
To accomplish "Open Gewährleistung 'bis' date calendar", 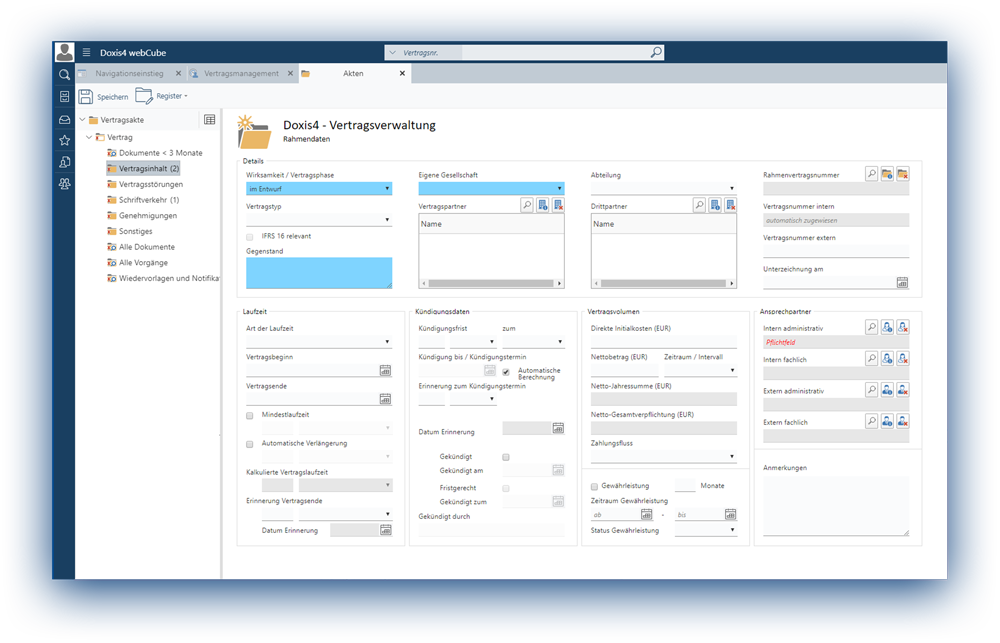I will 730,514.
